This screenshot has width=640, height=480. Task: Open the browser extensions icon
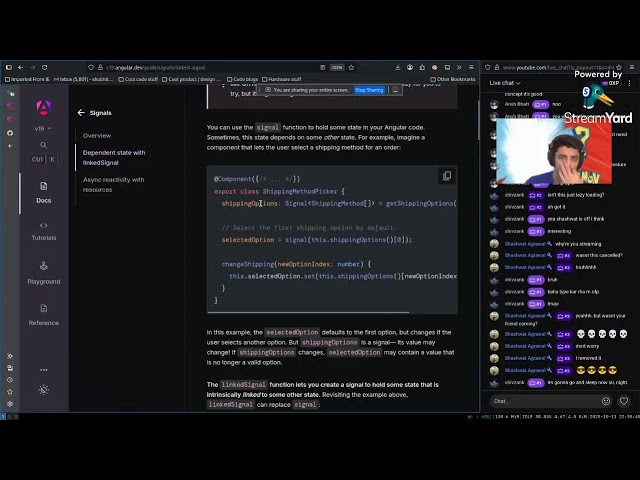coord(422,67)
